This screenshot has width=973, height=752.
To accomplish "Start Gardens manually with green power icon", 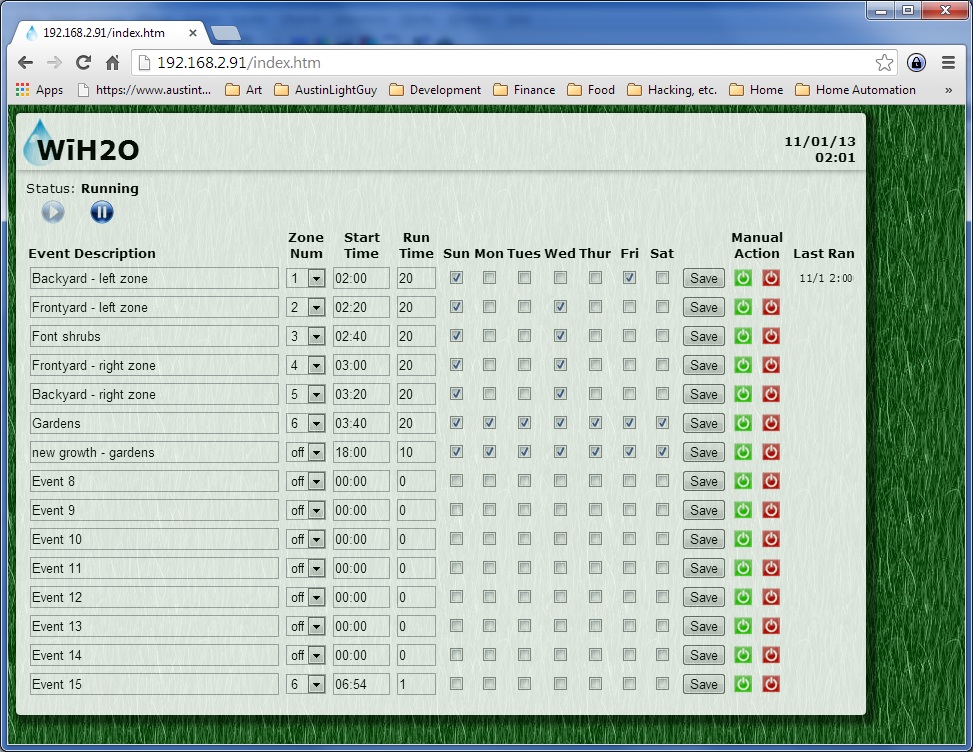I will click(743, 424).
